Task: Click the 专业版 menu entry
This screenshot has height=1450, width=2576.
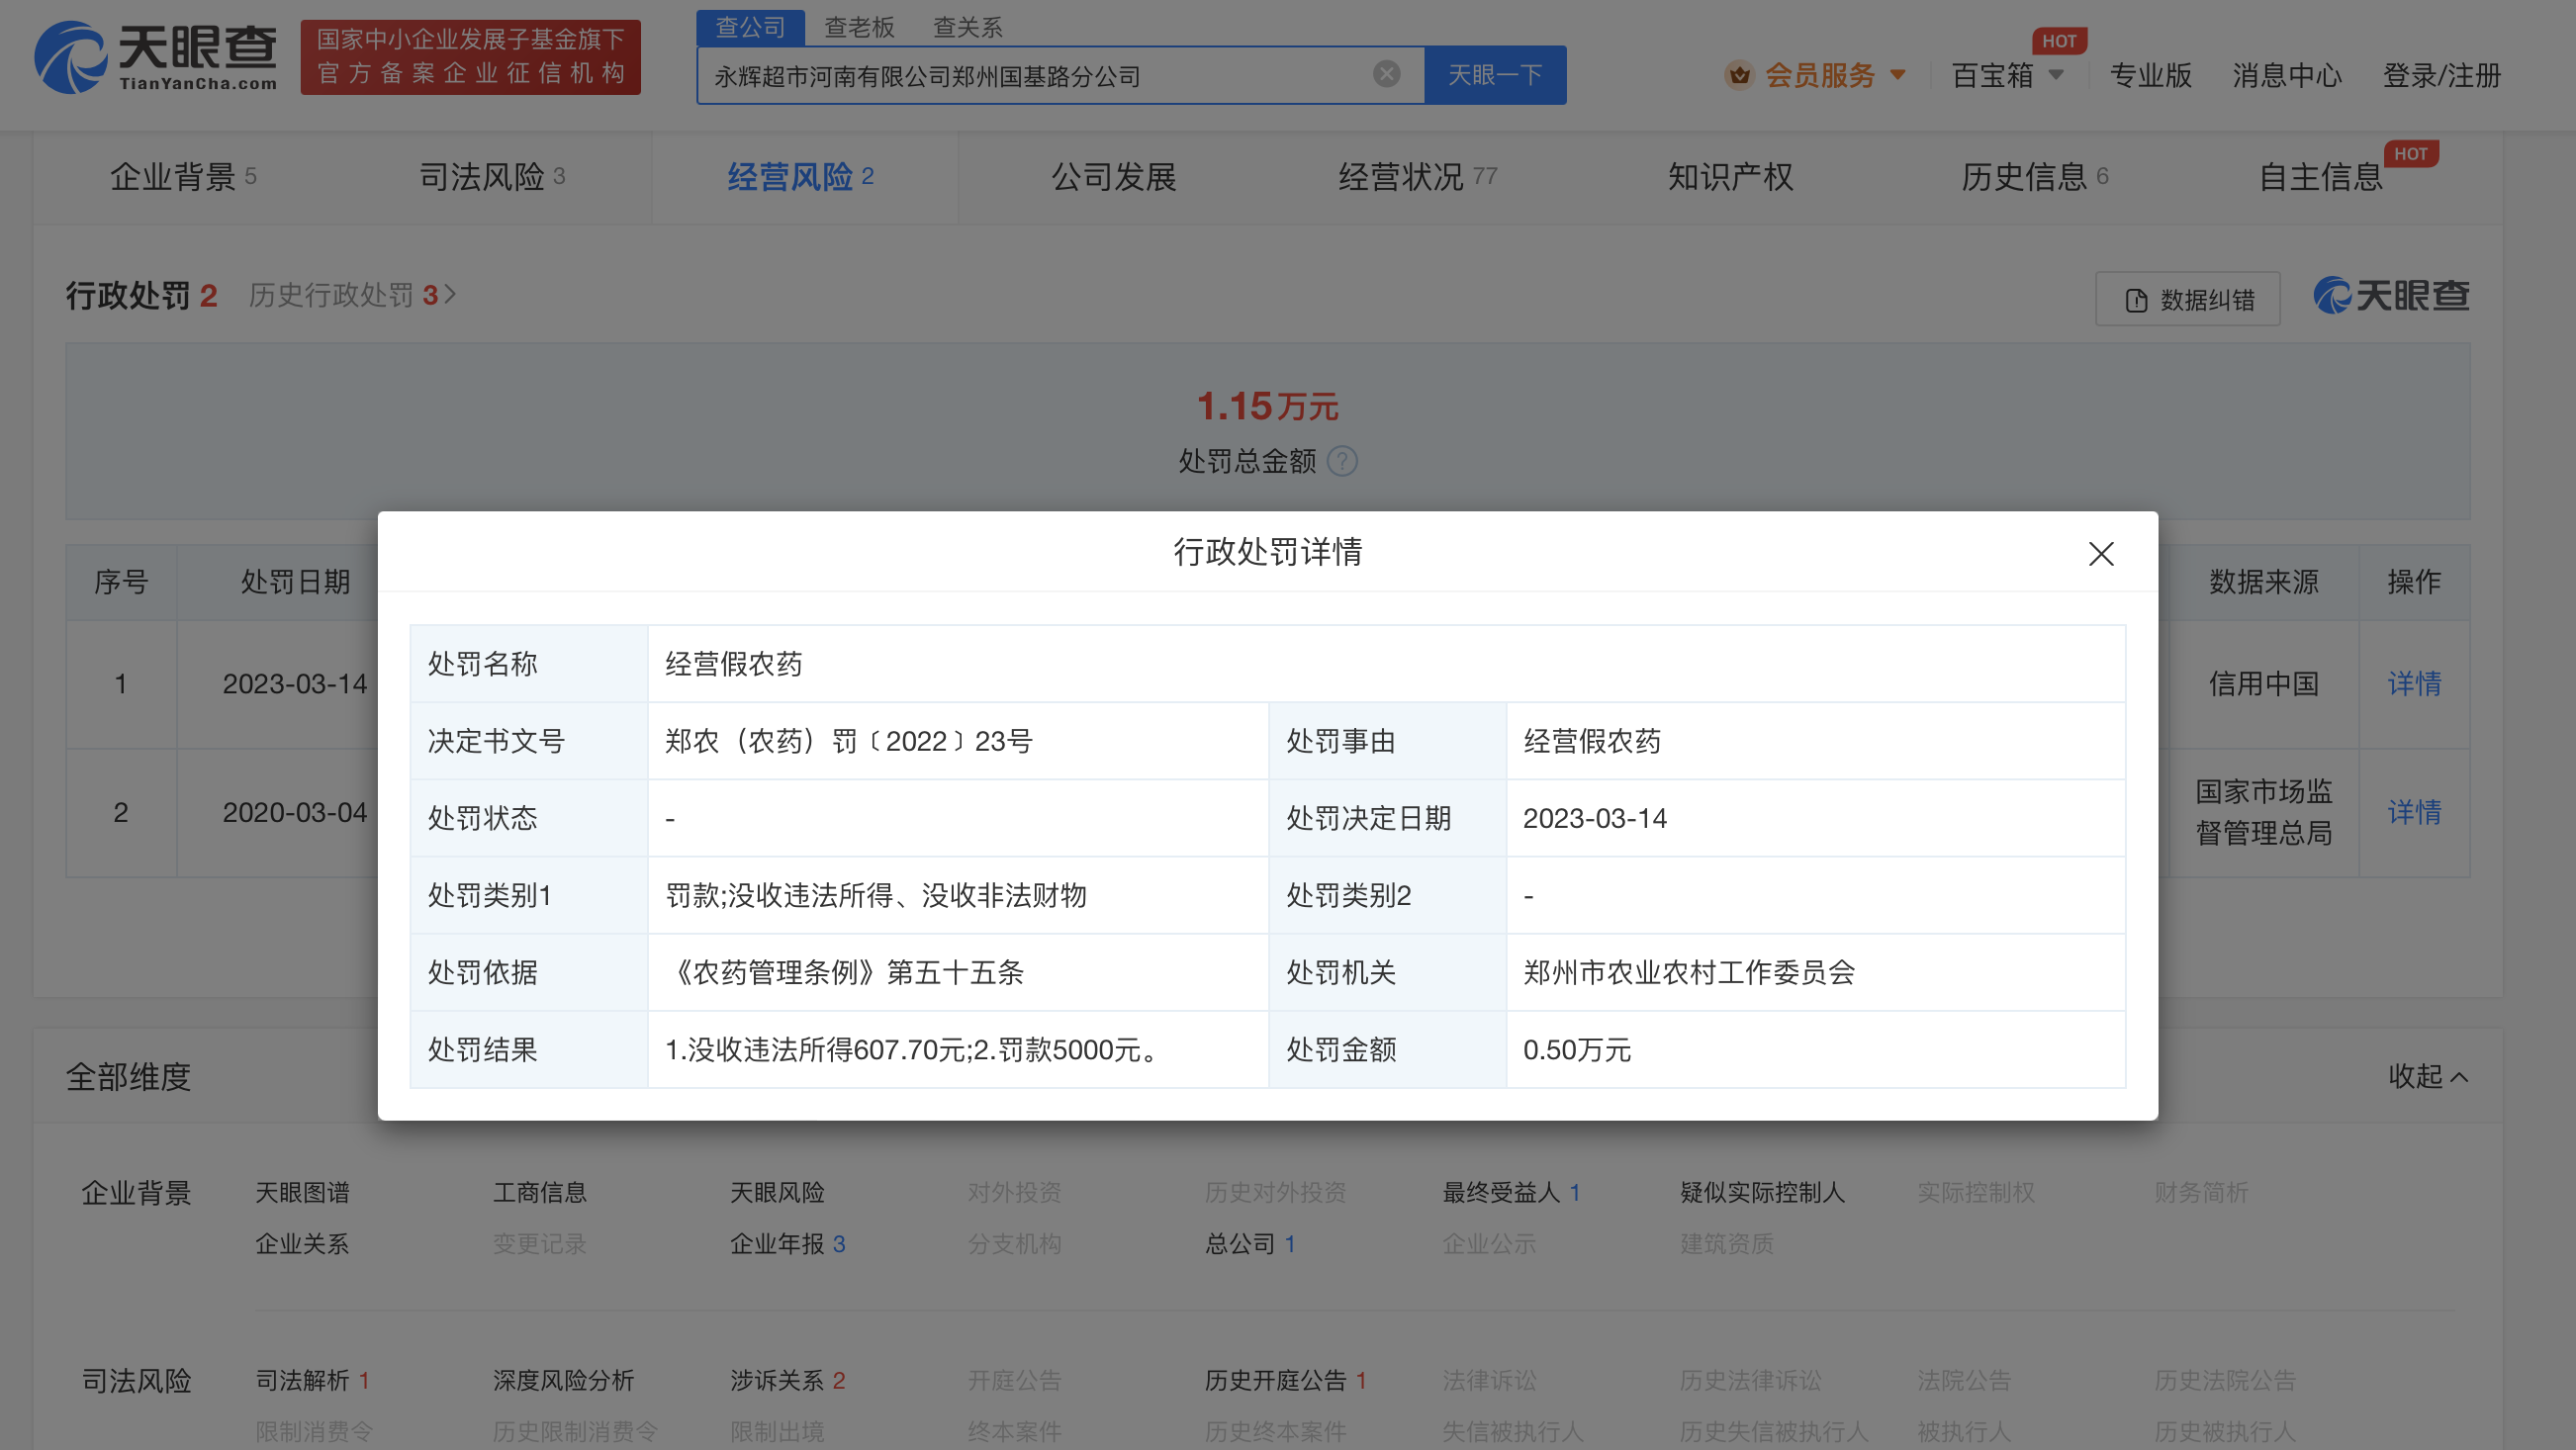Action: click(x=2150, y=75)
